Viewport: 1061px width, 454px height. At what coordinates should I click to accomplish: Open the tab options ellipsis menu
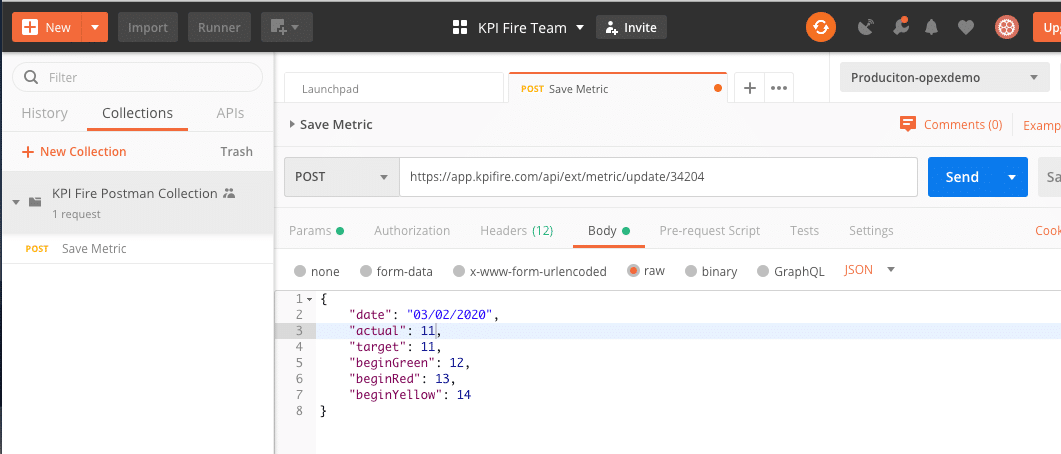tap(779, 88)
